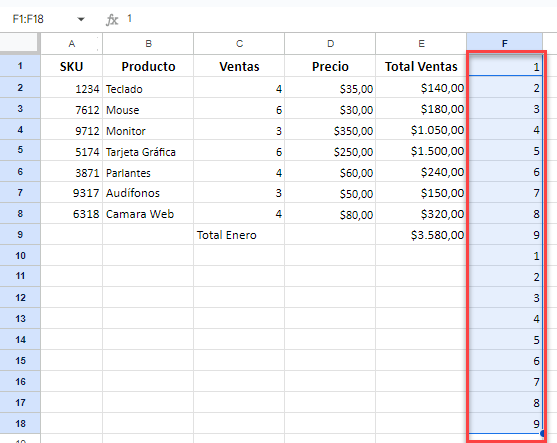Select the Camara Web cell
Image resolution: width=557 pixels, height=443 pixels.
148,213
